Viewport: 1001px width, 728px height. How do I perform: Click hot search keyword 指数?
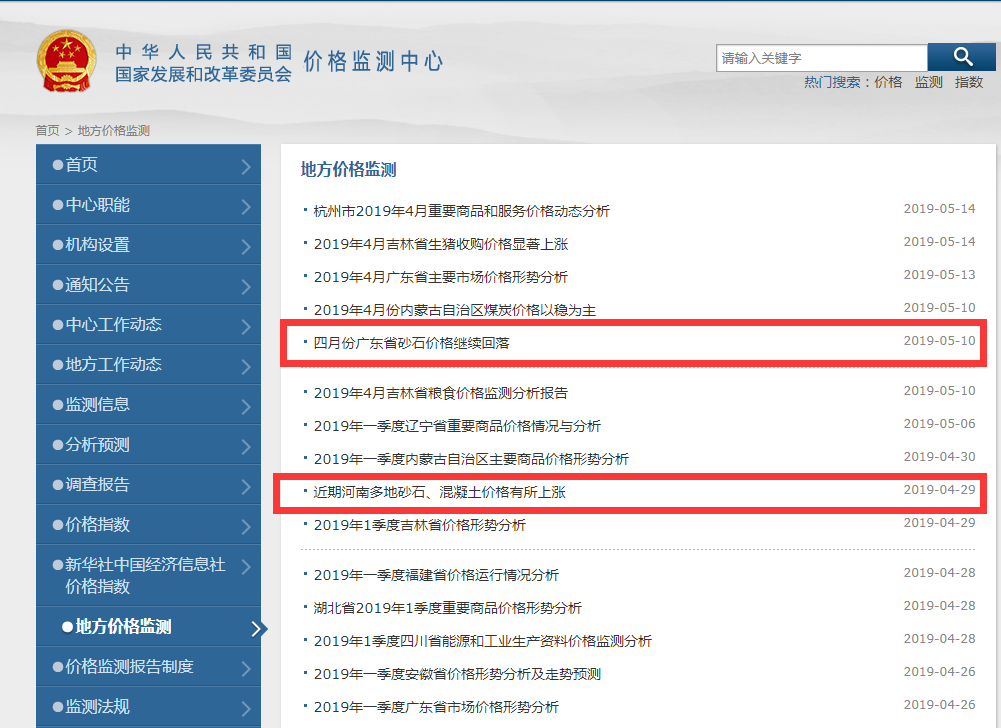(969, 82)
